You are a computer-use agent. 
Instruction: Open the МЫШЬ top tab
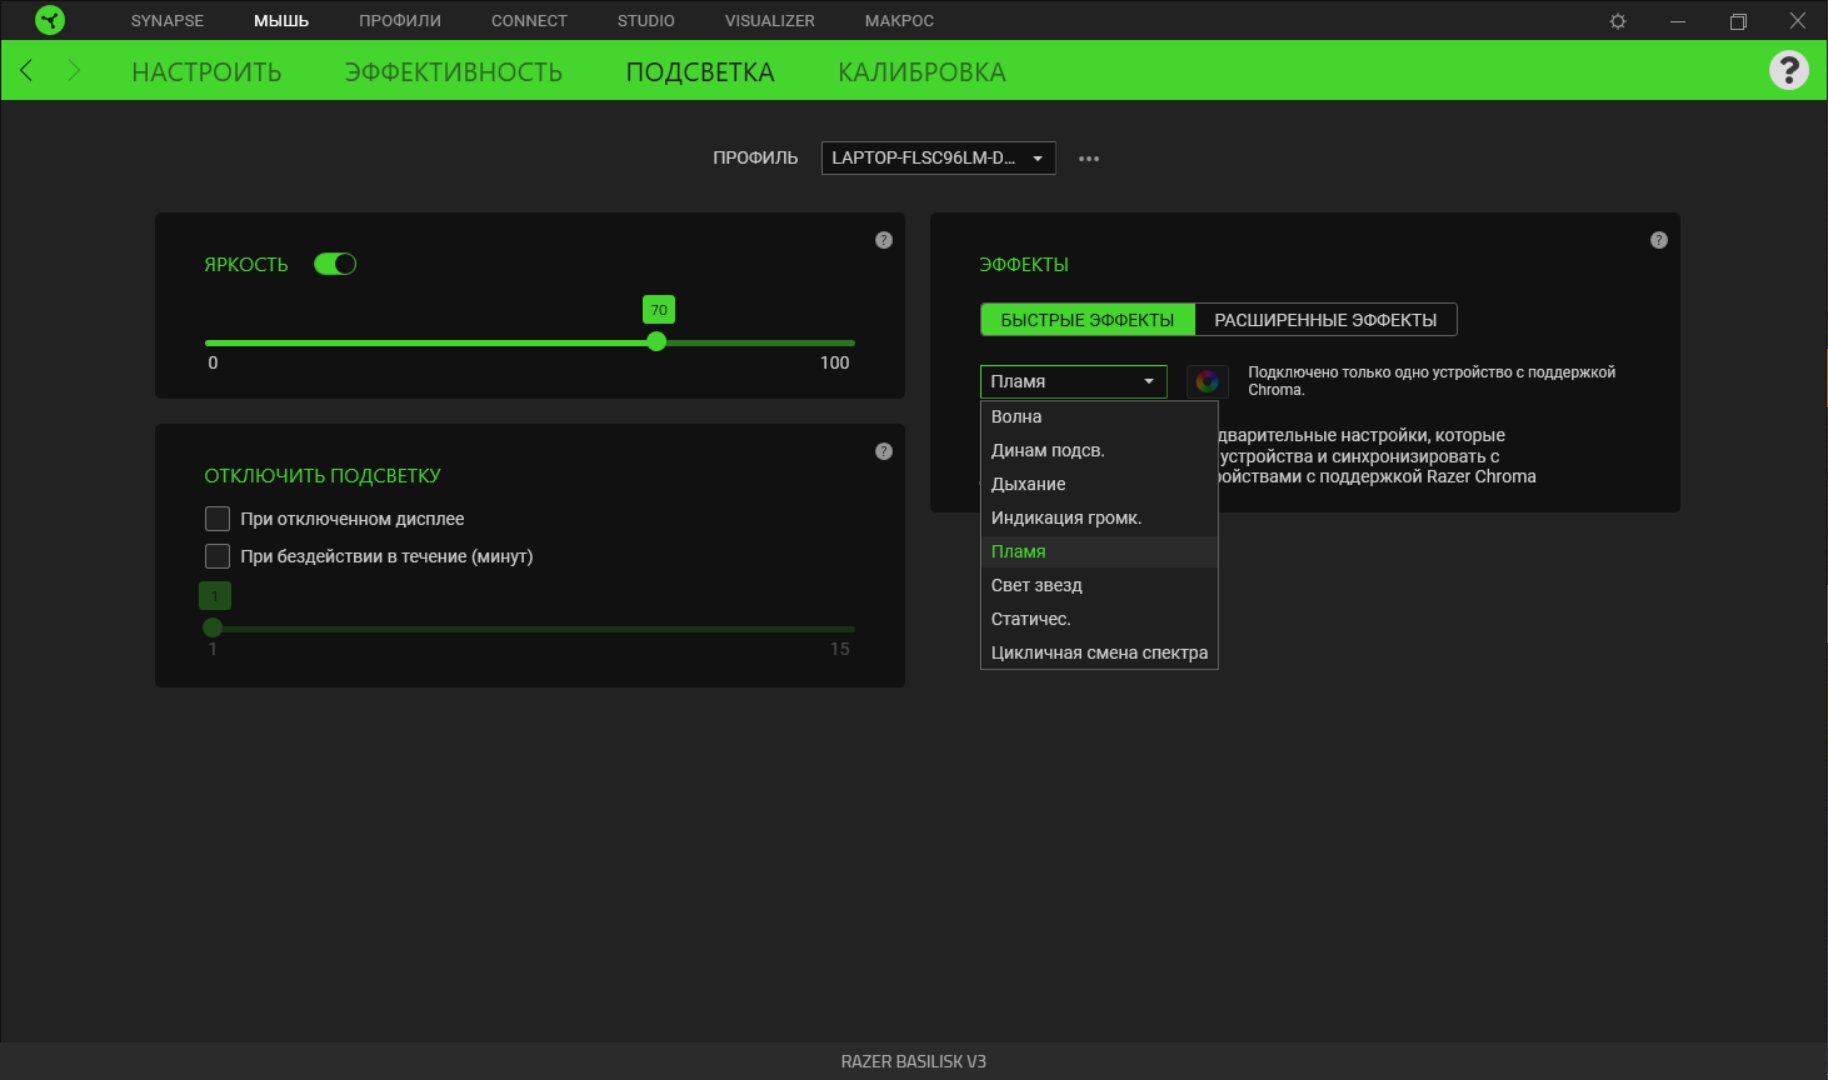click(x=281, y=20)
